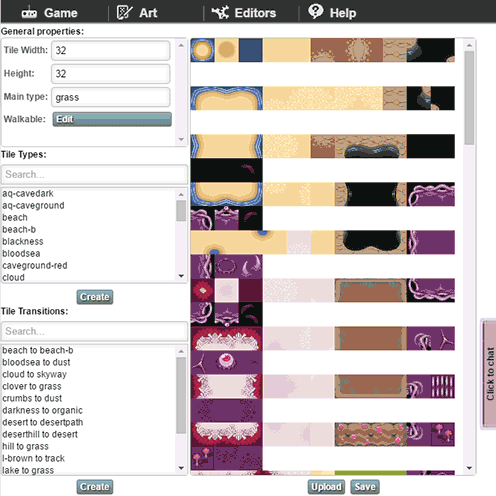Click the Editors gears icon
Viewport: 496px width, 496px height.
click(220, 13)
